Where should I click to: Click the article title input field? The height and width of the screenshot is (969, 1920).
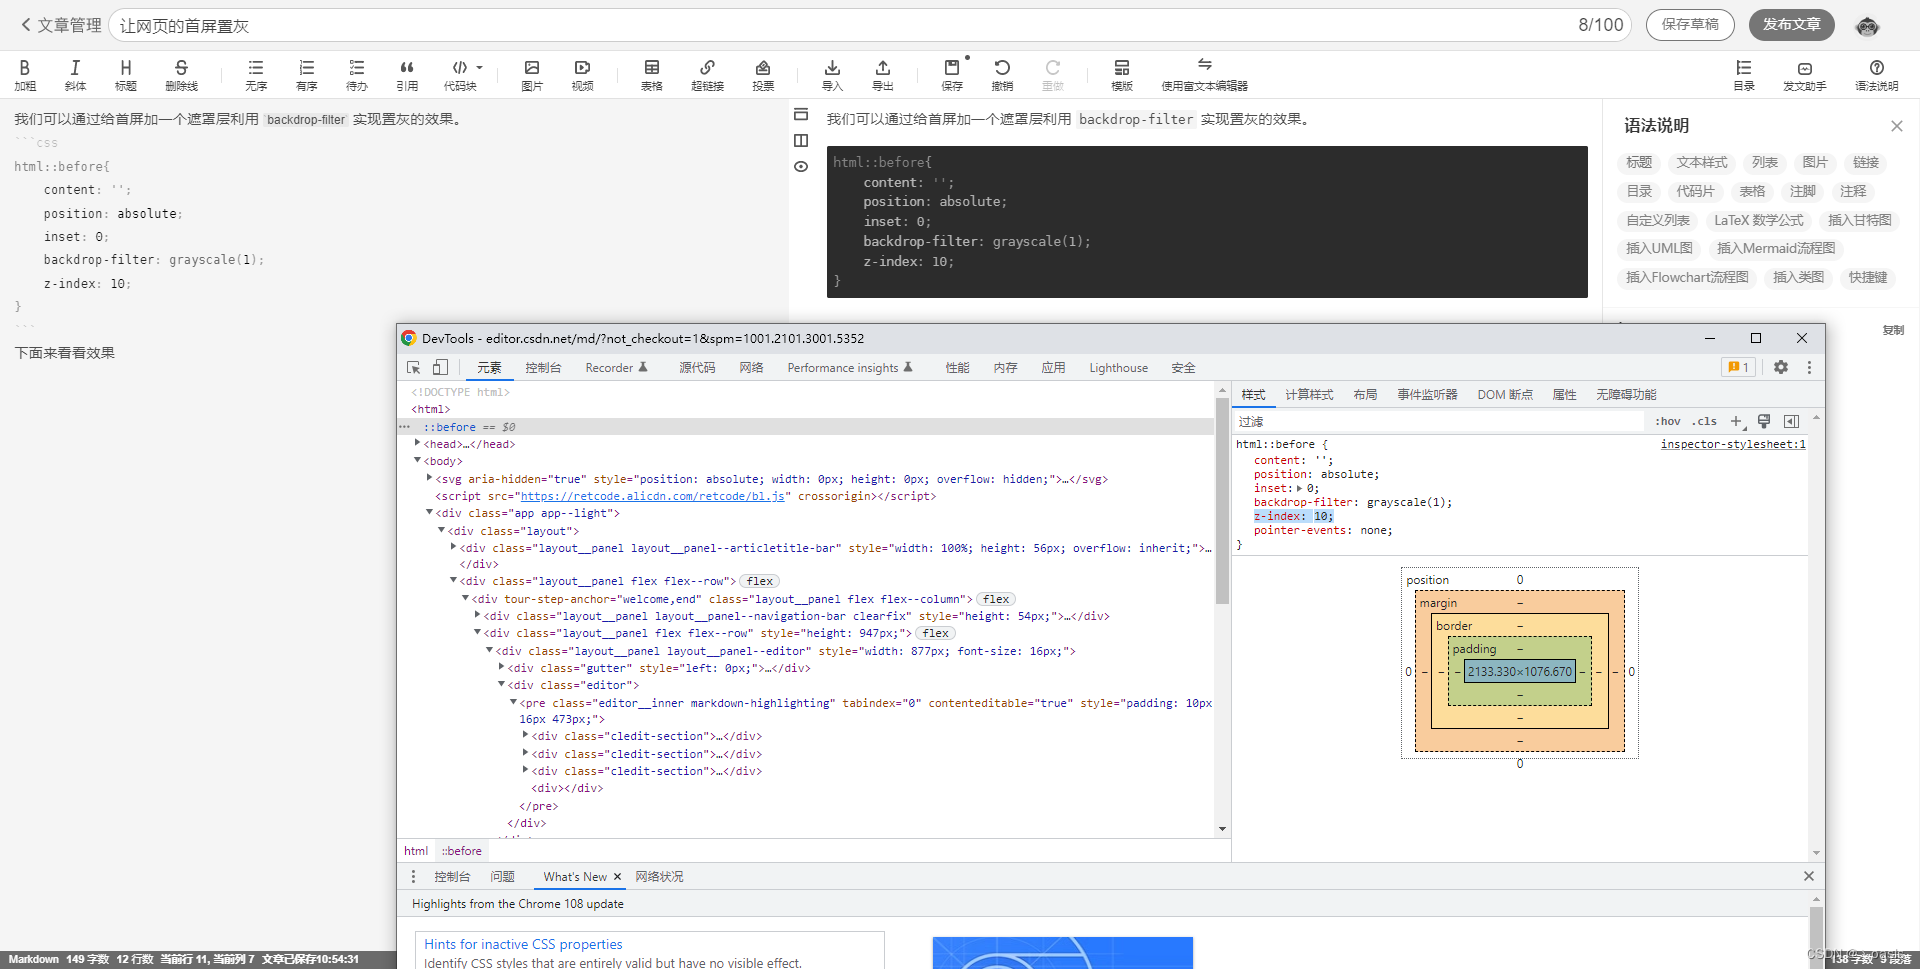pos(840,25)
